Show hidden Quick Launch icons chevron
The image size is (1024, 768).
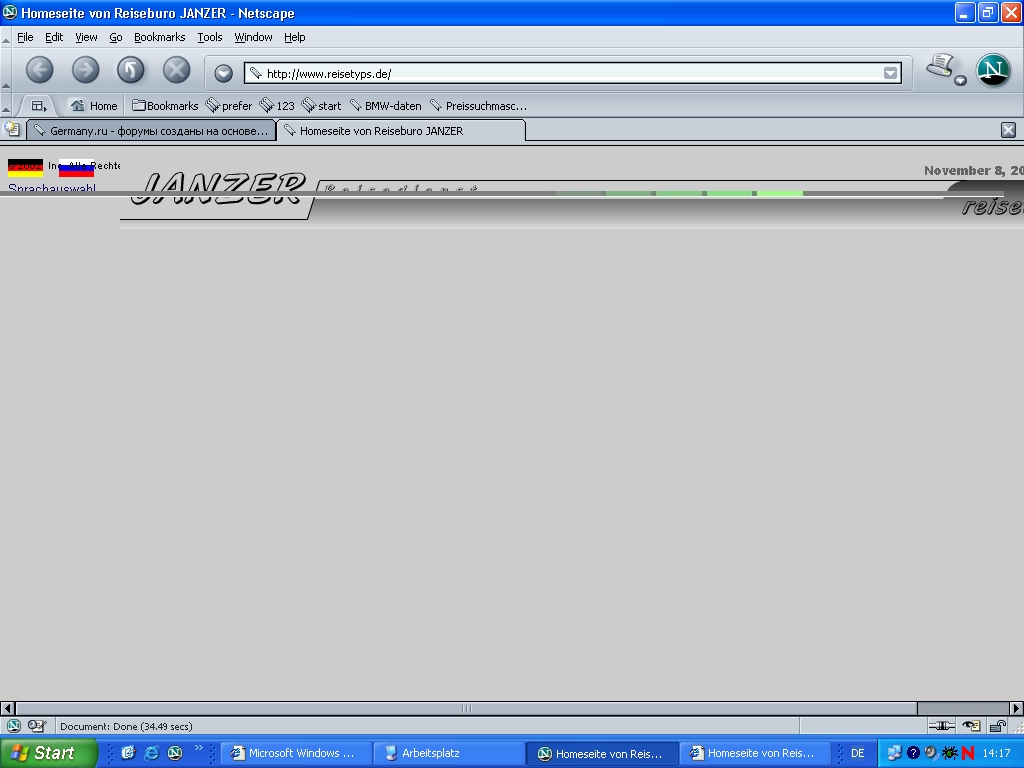(x=199, y=748)
